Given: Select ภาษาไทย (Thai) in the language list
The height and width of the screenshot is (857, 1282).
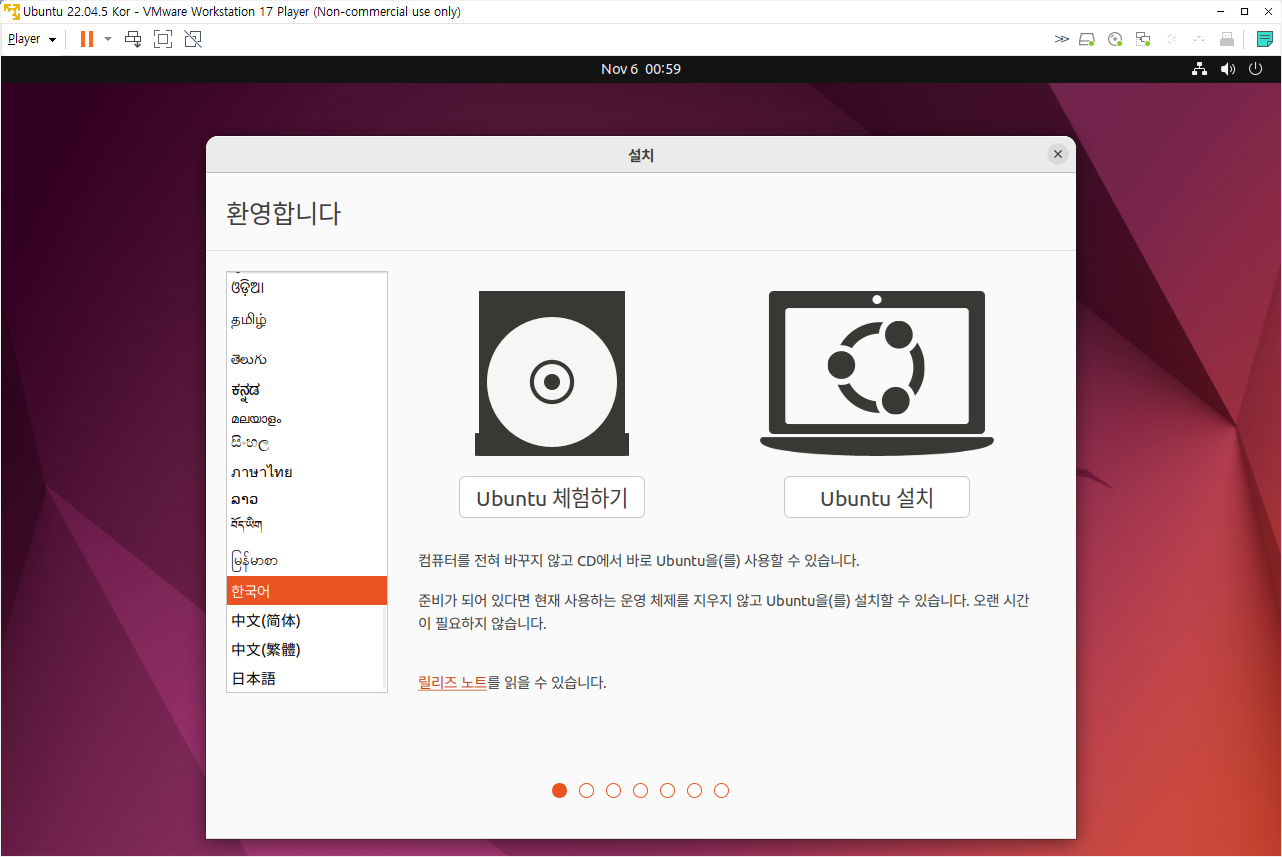Looking at the screenshot, I should (307, 472).
